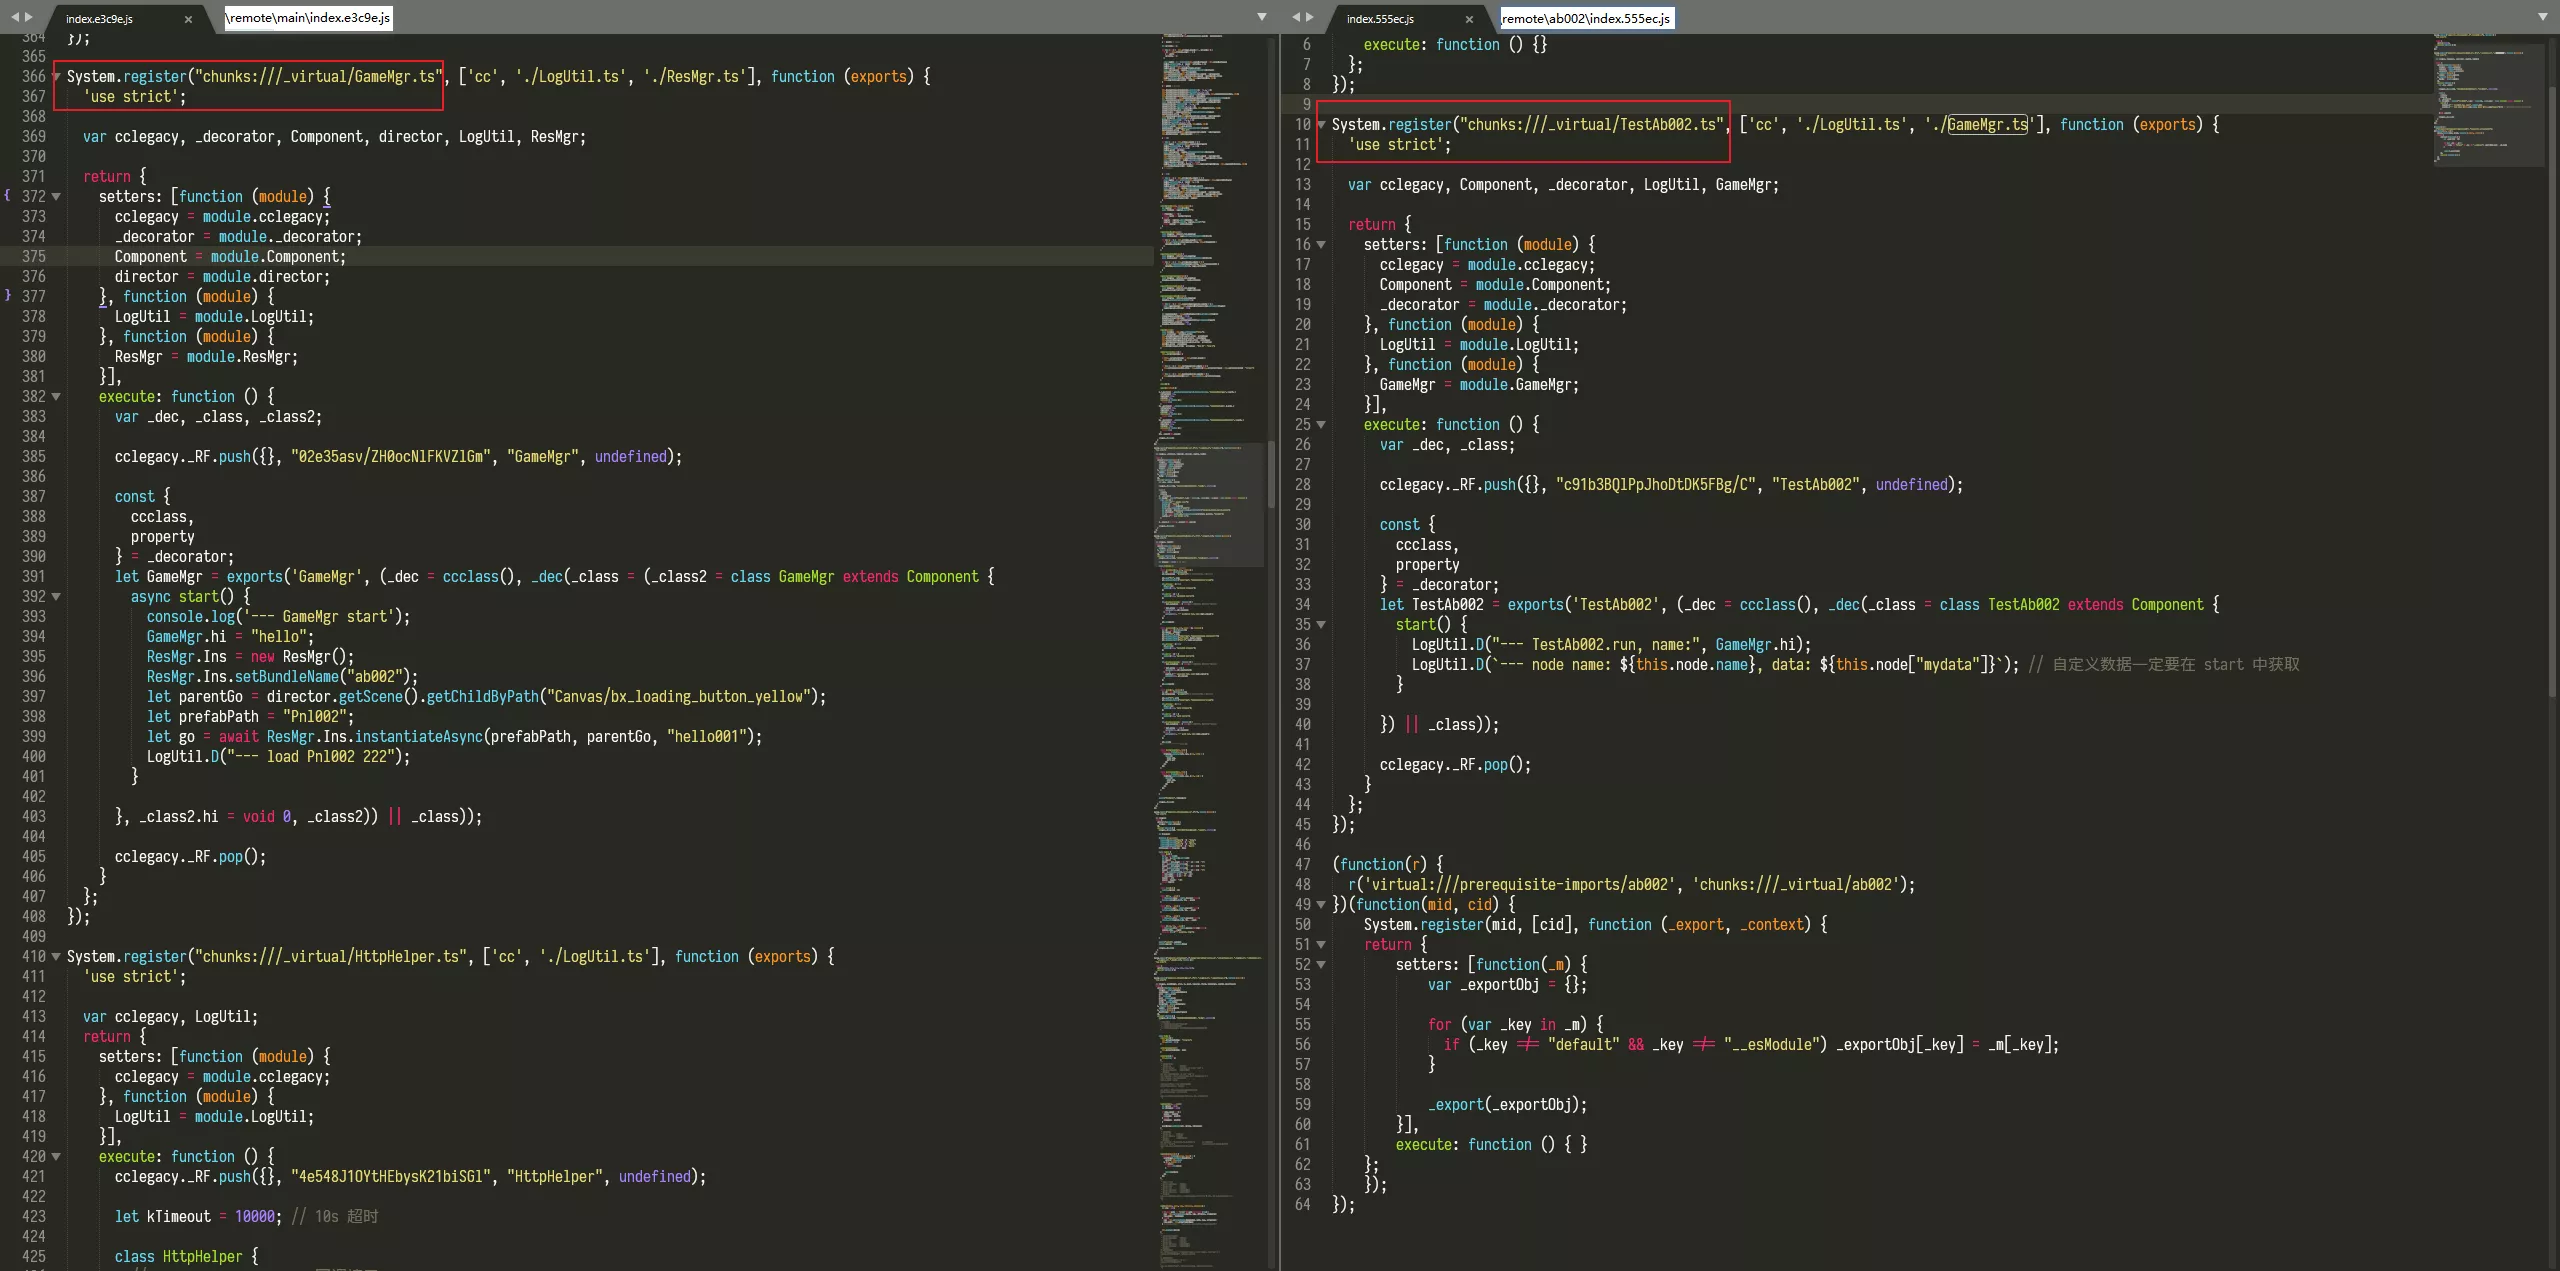The width and height of the screenshot is (2560, 1271).
Task: Click line number 375 in the left gutter
Action: pos(34,257)
